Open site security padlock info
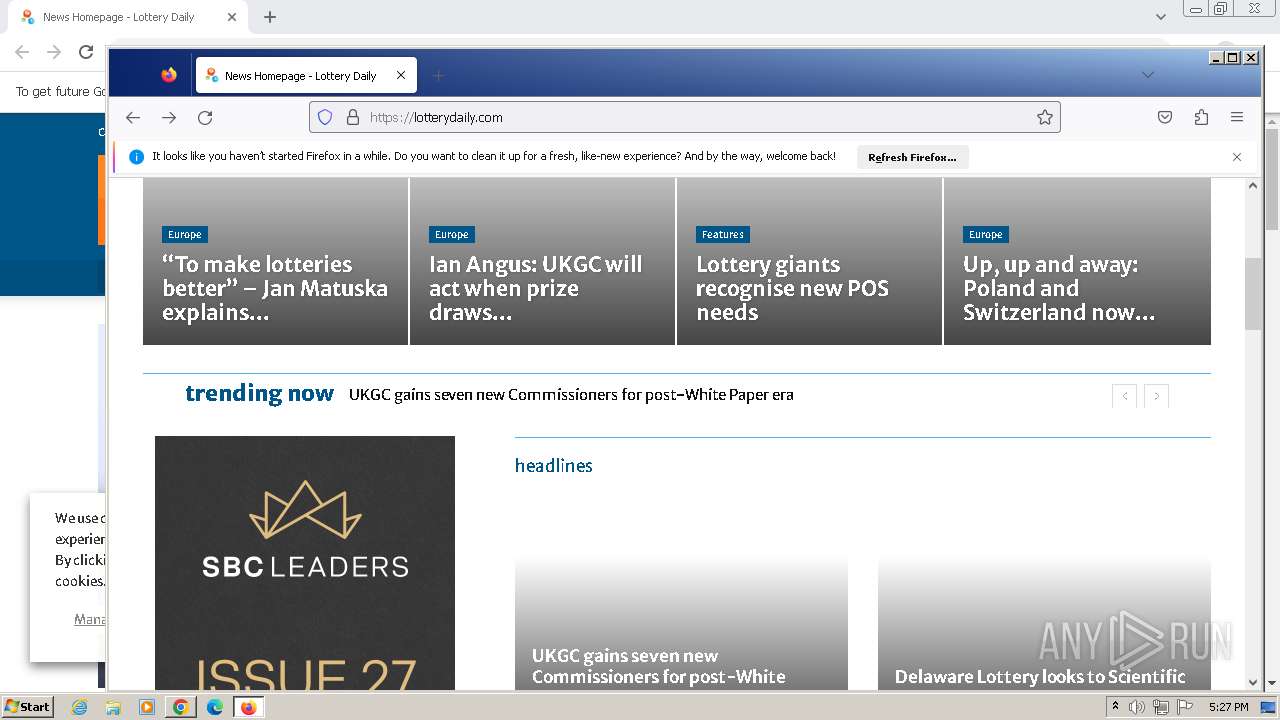 point(352,117)
